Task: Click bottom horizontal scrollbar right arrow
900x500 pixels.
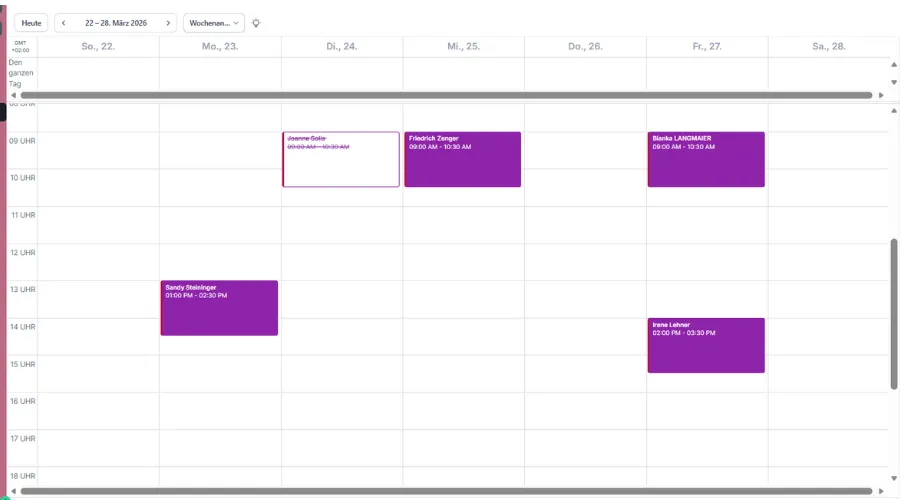Action: point(881,491)
